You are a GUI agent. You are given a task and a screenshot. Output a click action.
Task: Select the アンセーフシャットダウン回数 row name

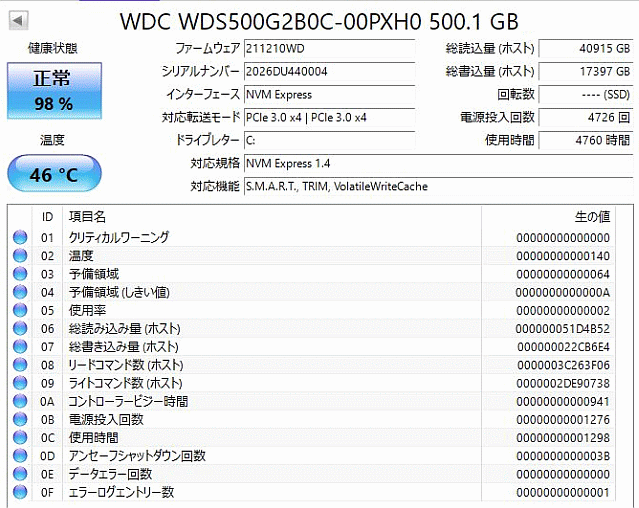(137, 456)
